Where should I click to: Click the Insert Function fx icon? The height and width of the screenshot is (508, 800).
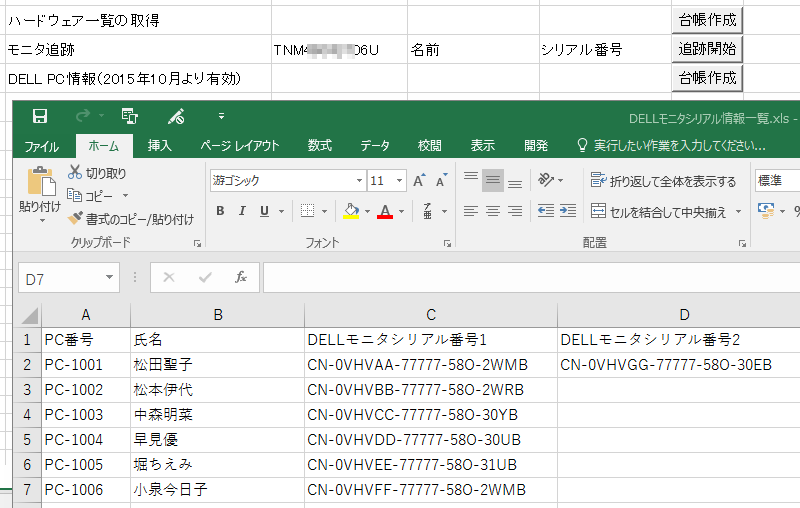point(241,277)
